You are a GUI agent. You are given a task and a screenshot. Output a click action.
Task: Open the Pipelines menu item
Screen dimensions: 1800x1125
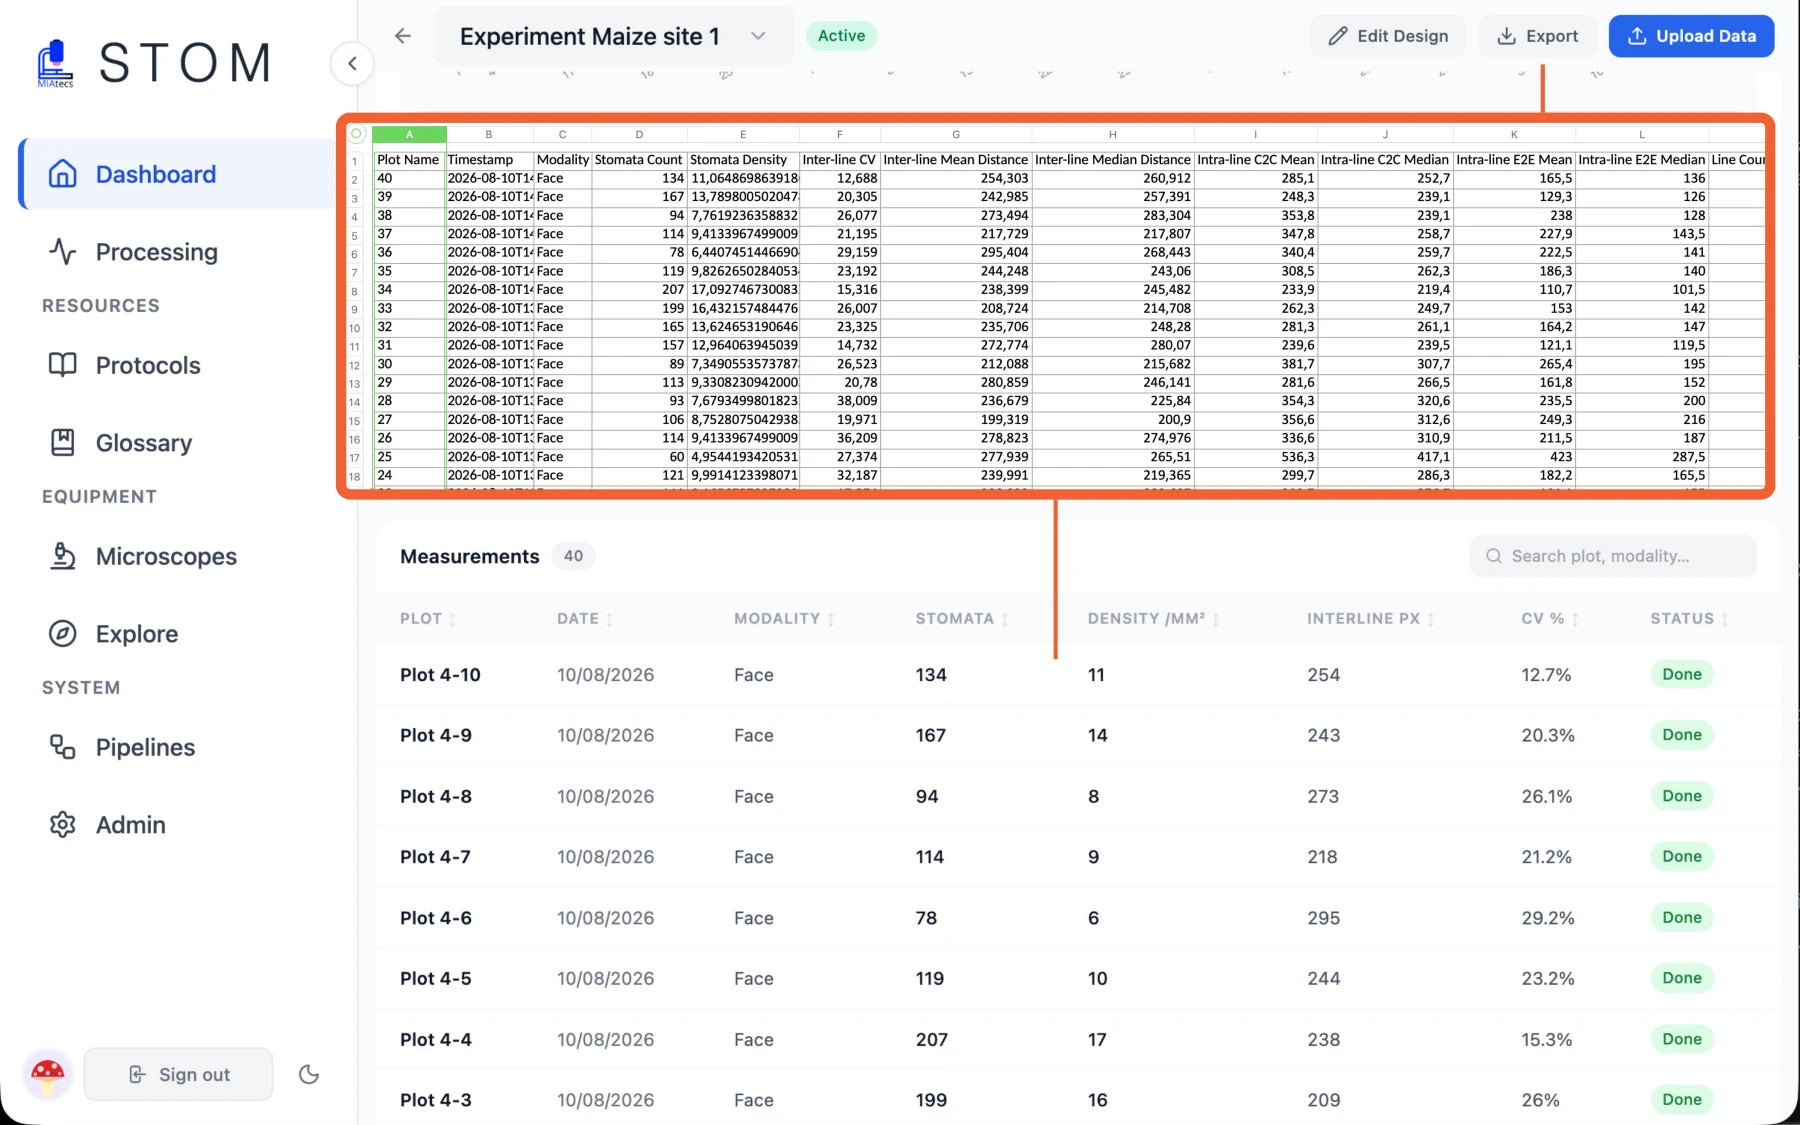(178, 747)
